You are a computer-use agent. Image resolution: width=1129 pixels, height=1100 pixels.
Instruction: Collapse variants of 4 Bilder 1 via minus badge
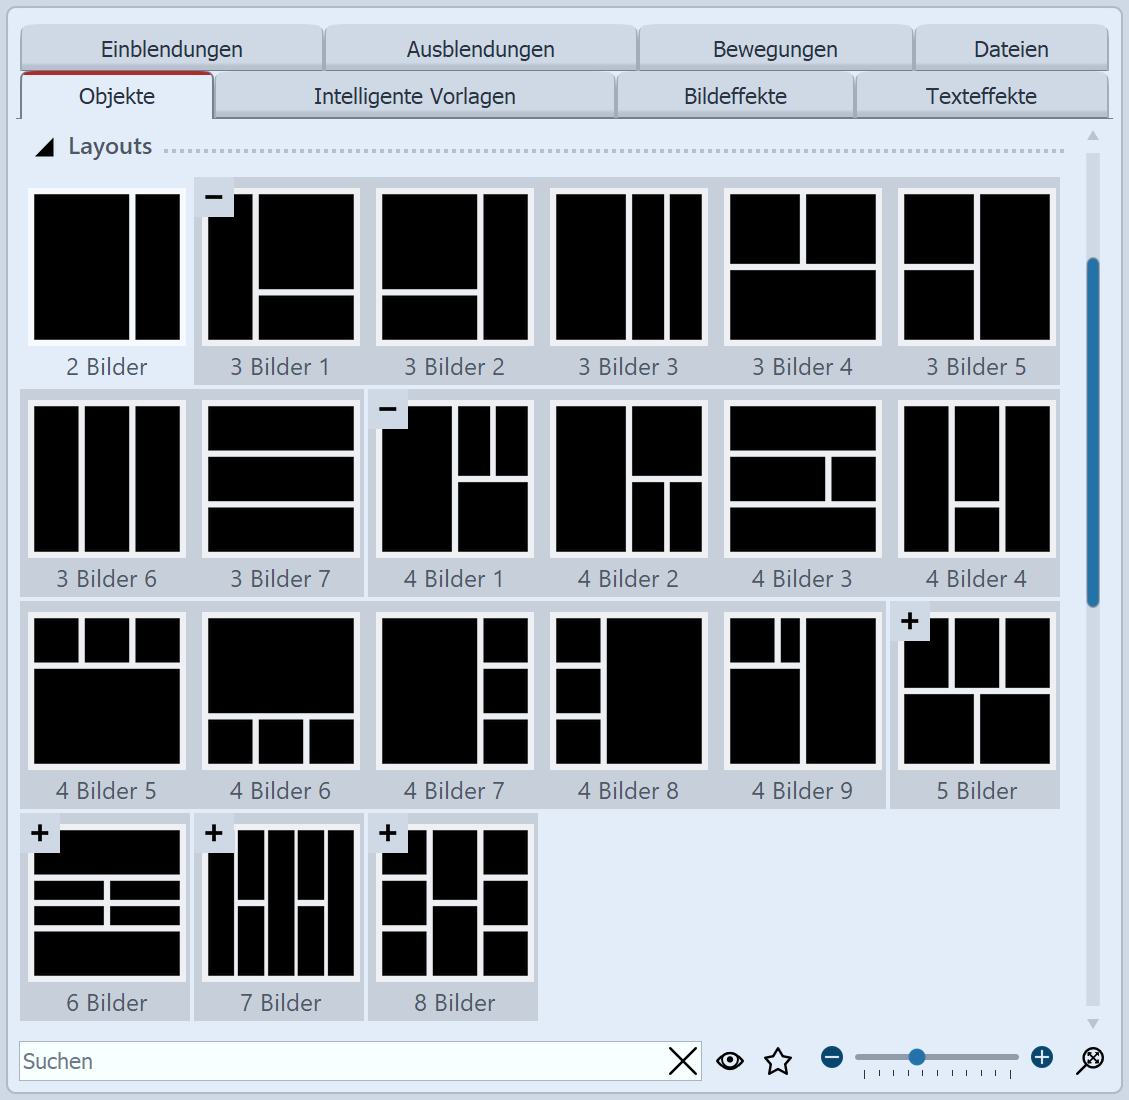click(388, 410)
